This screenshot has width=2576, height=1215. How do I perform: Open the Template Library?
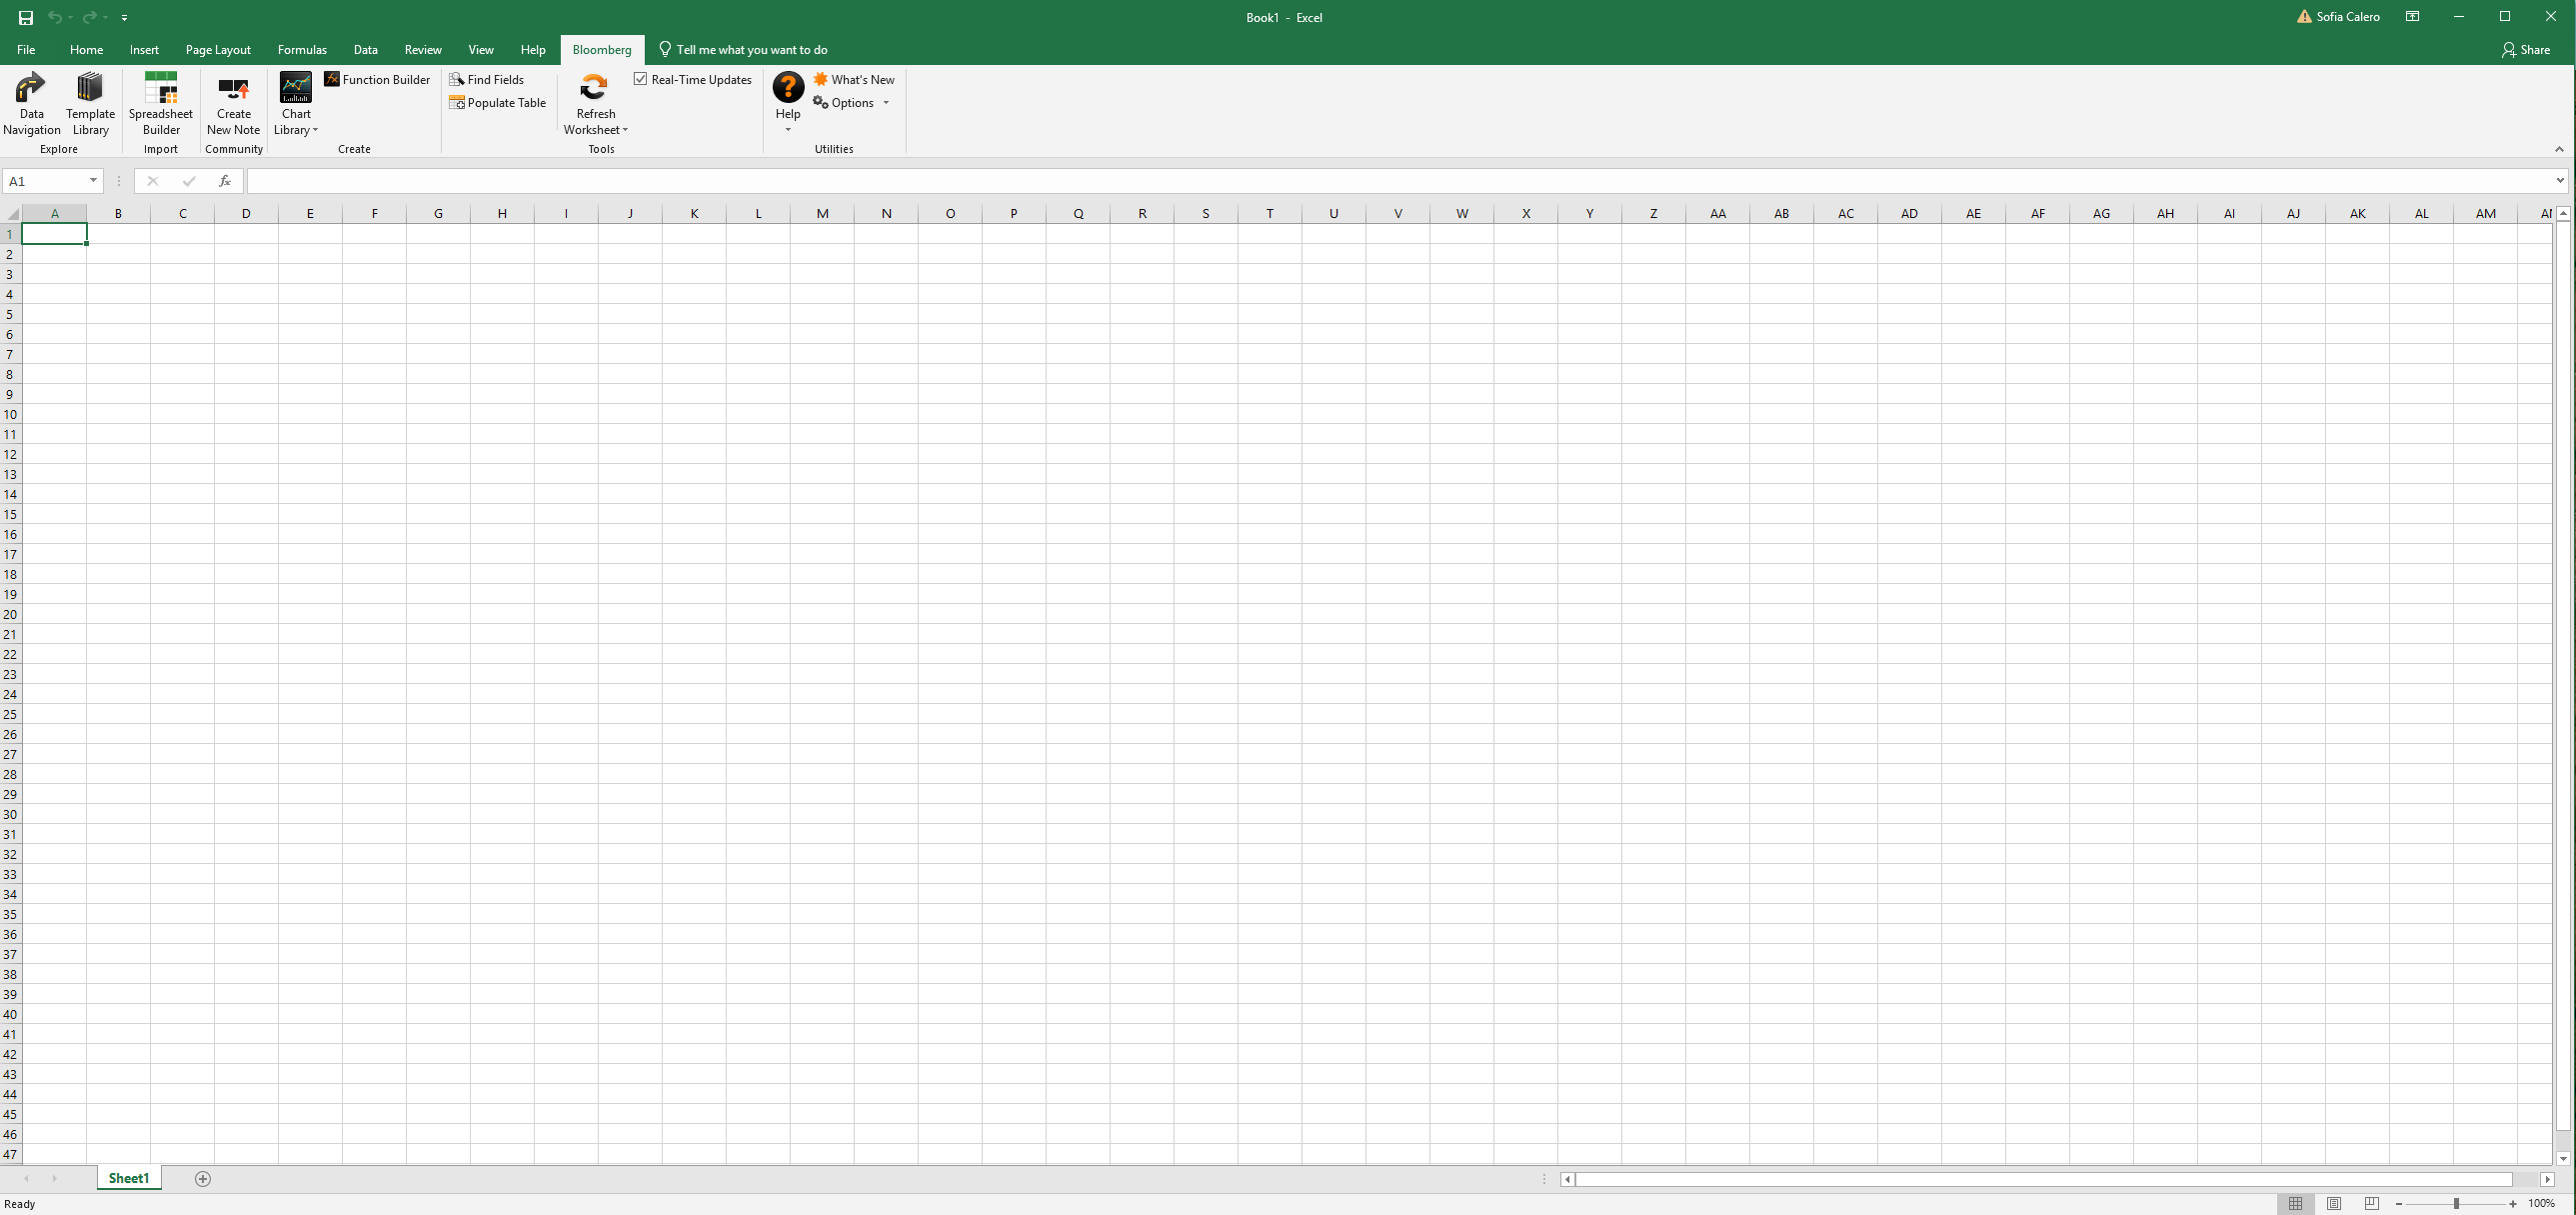[89, 103]
